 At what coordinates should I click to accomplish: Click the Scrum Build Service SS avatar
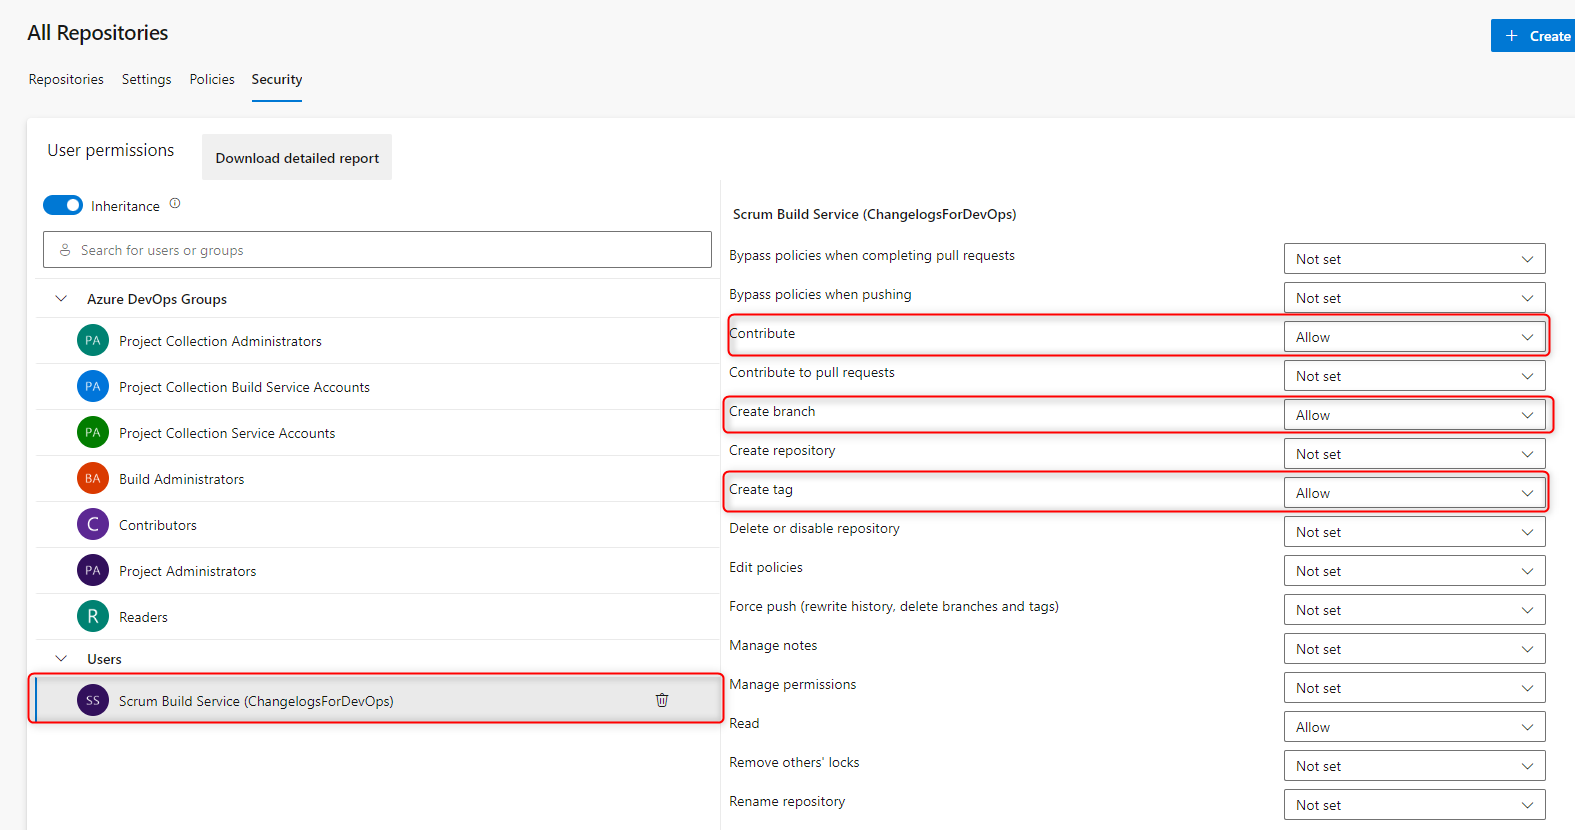pyautogui.click(x=93, y=701)
